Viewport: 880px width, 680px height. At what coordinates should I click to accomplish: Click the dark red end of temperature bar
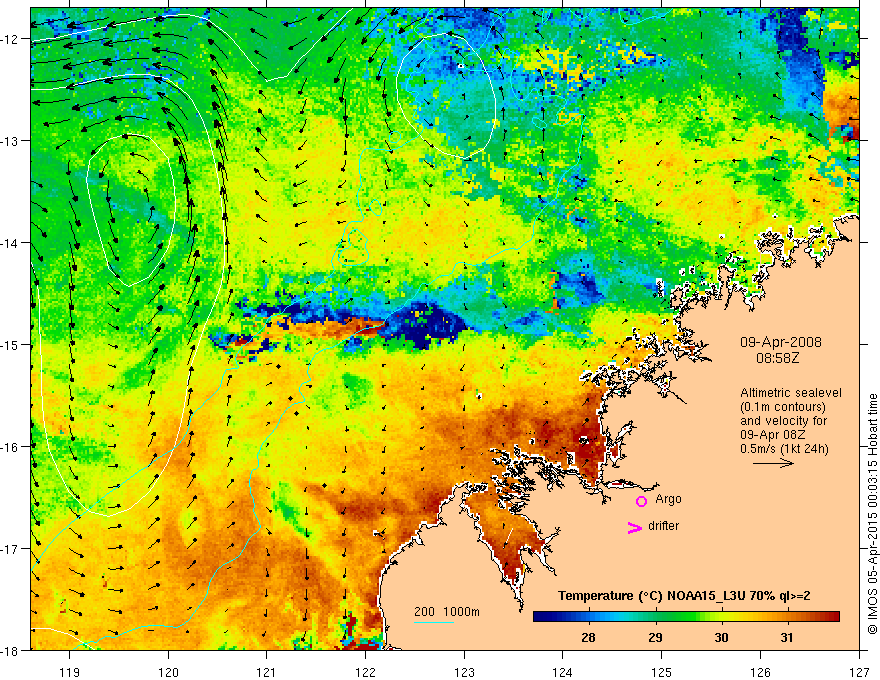point(833,617)
